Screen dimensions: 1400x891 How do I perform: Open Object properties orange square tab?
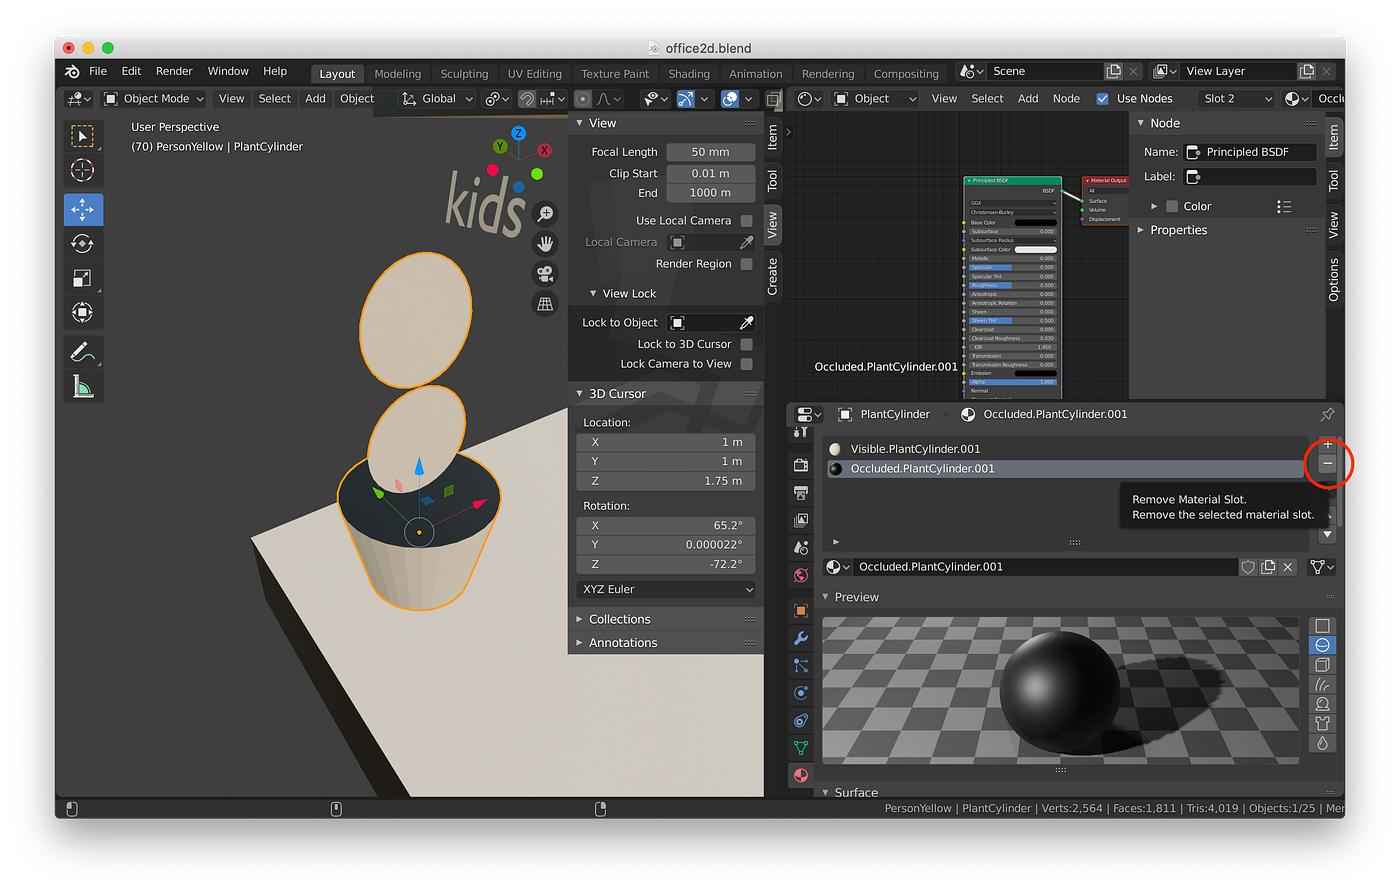click(x=801, y=610)
